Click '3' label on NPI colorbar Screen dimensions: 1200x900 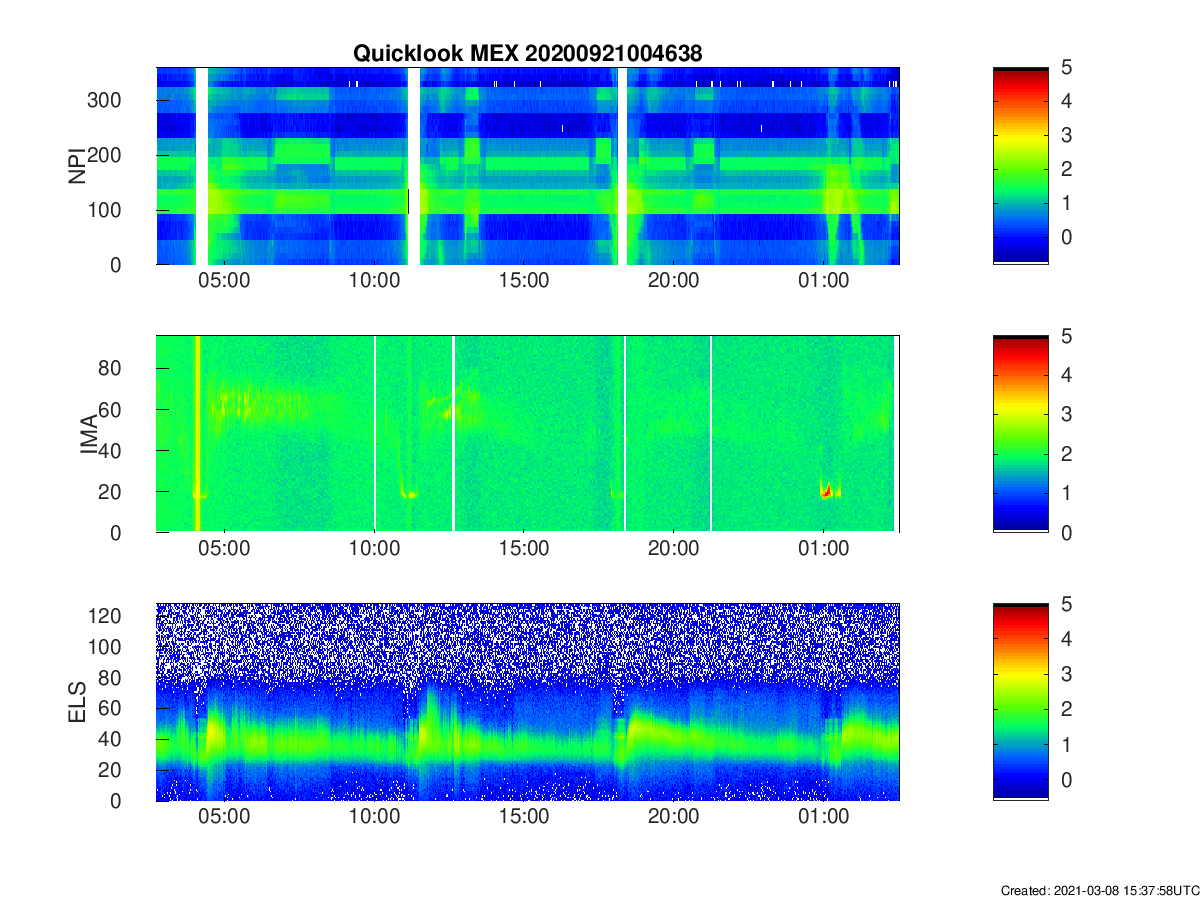pos(1067,135)
